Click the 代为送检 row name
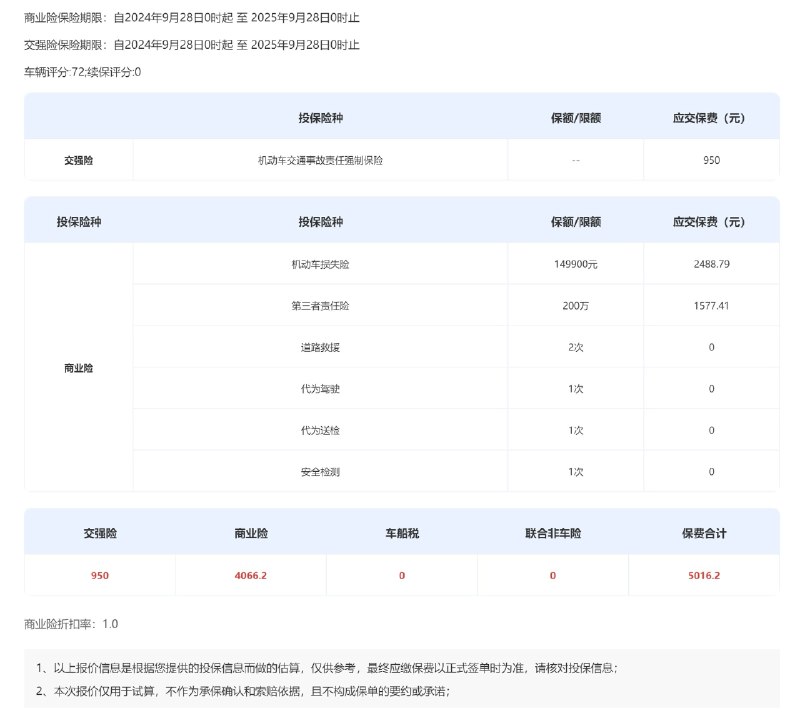800x723 pixels. click(x=320, y=430)
